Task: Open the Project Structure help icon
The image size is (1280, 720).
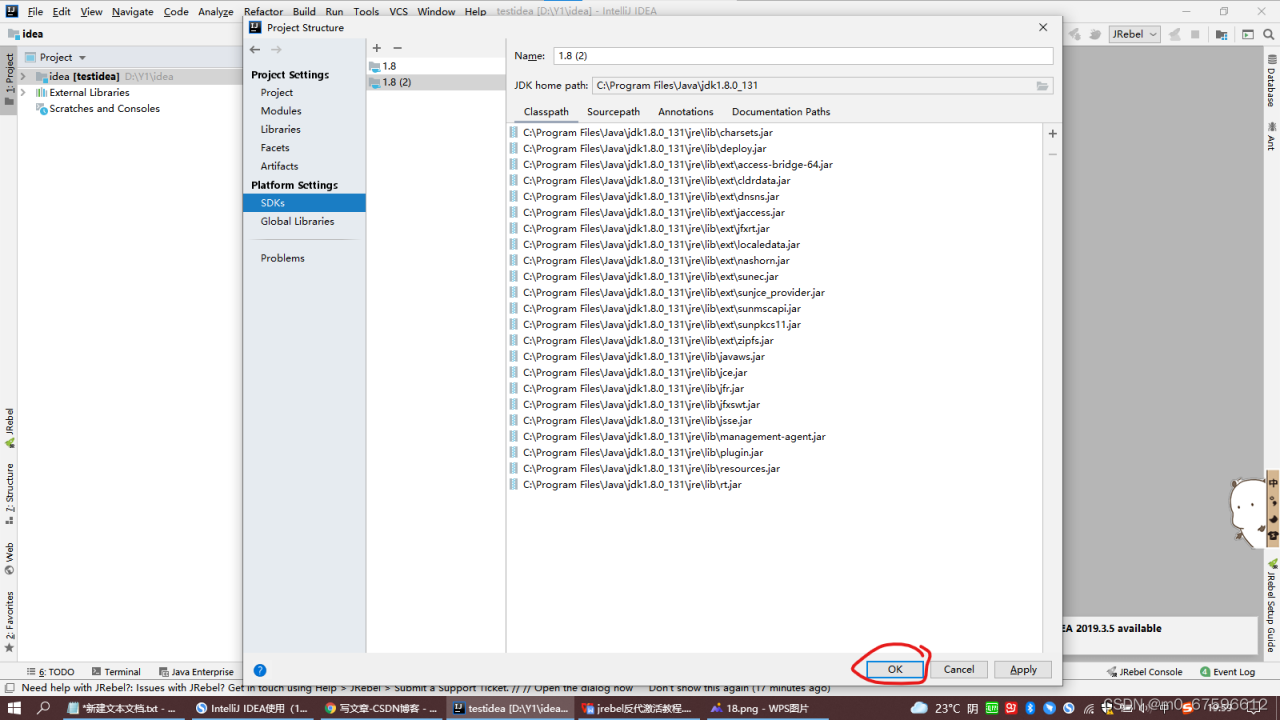Action: tap(260, 670)
